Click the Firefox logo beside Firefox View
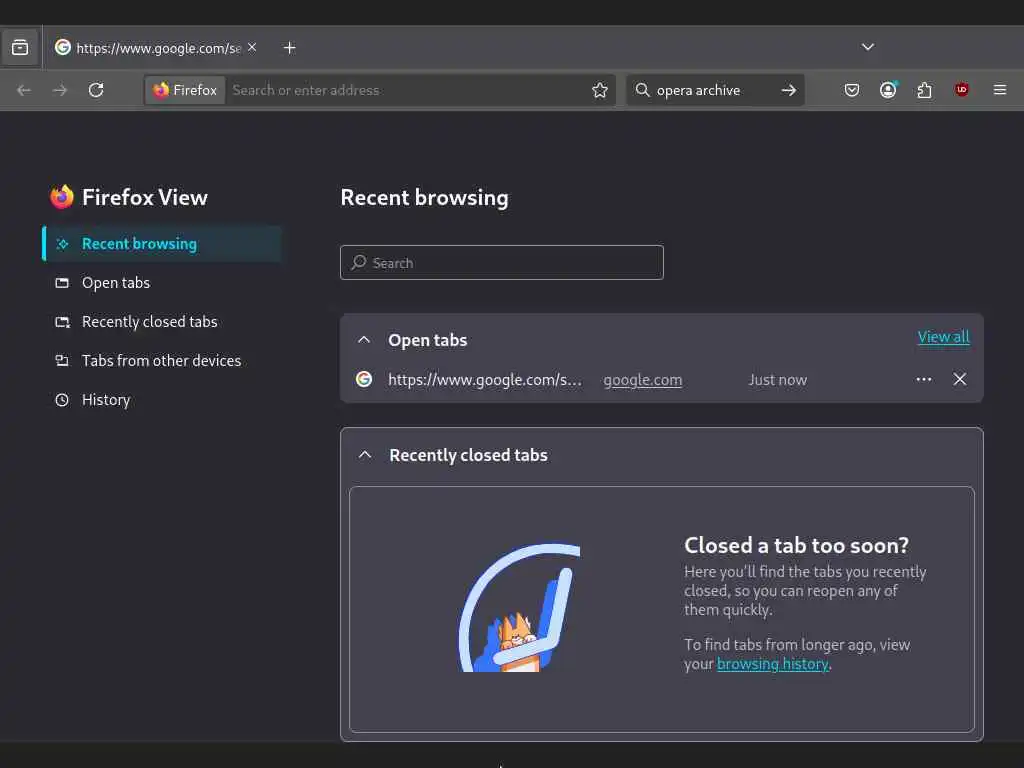Screen dimensions: 1024x768 (62, 197)
